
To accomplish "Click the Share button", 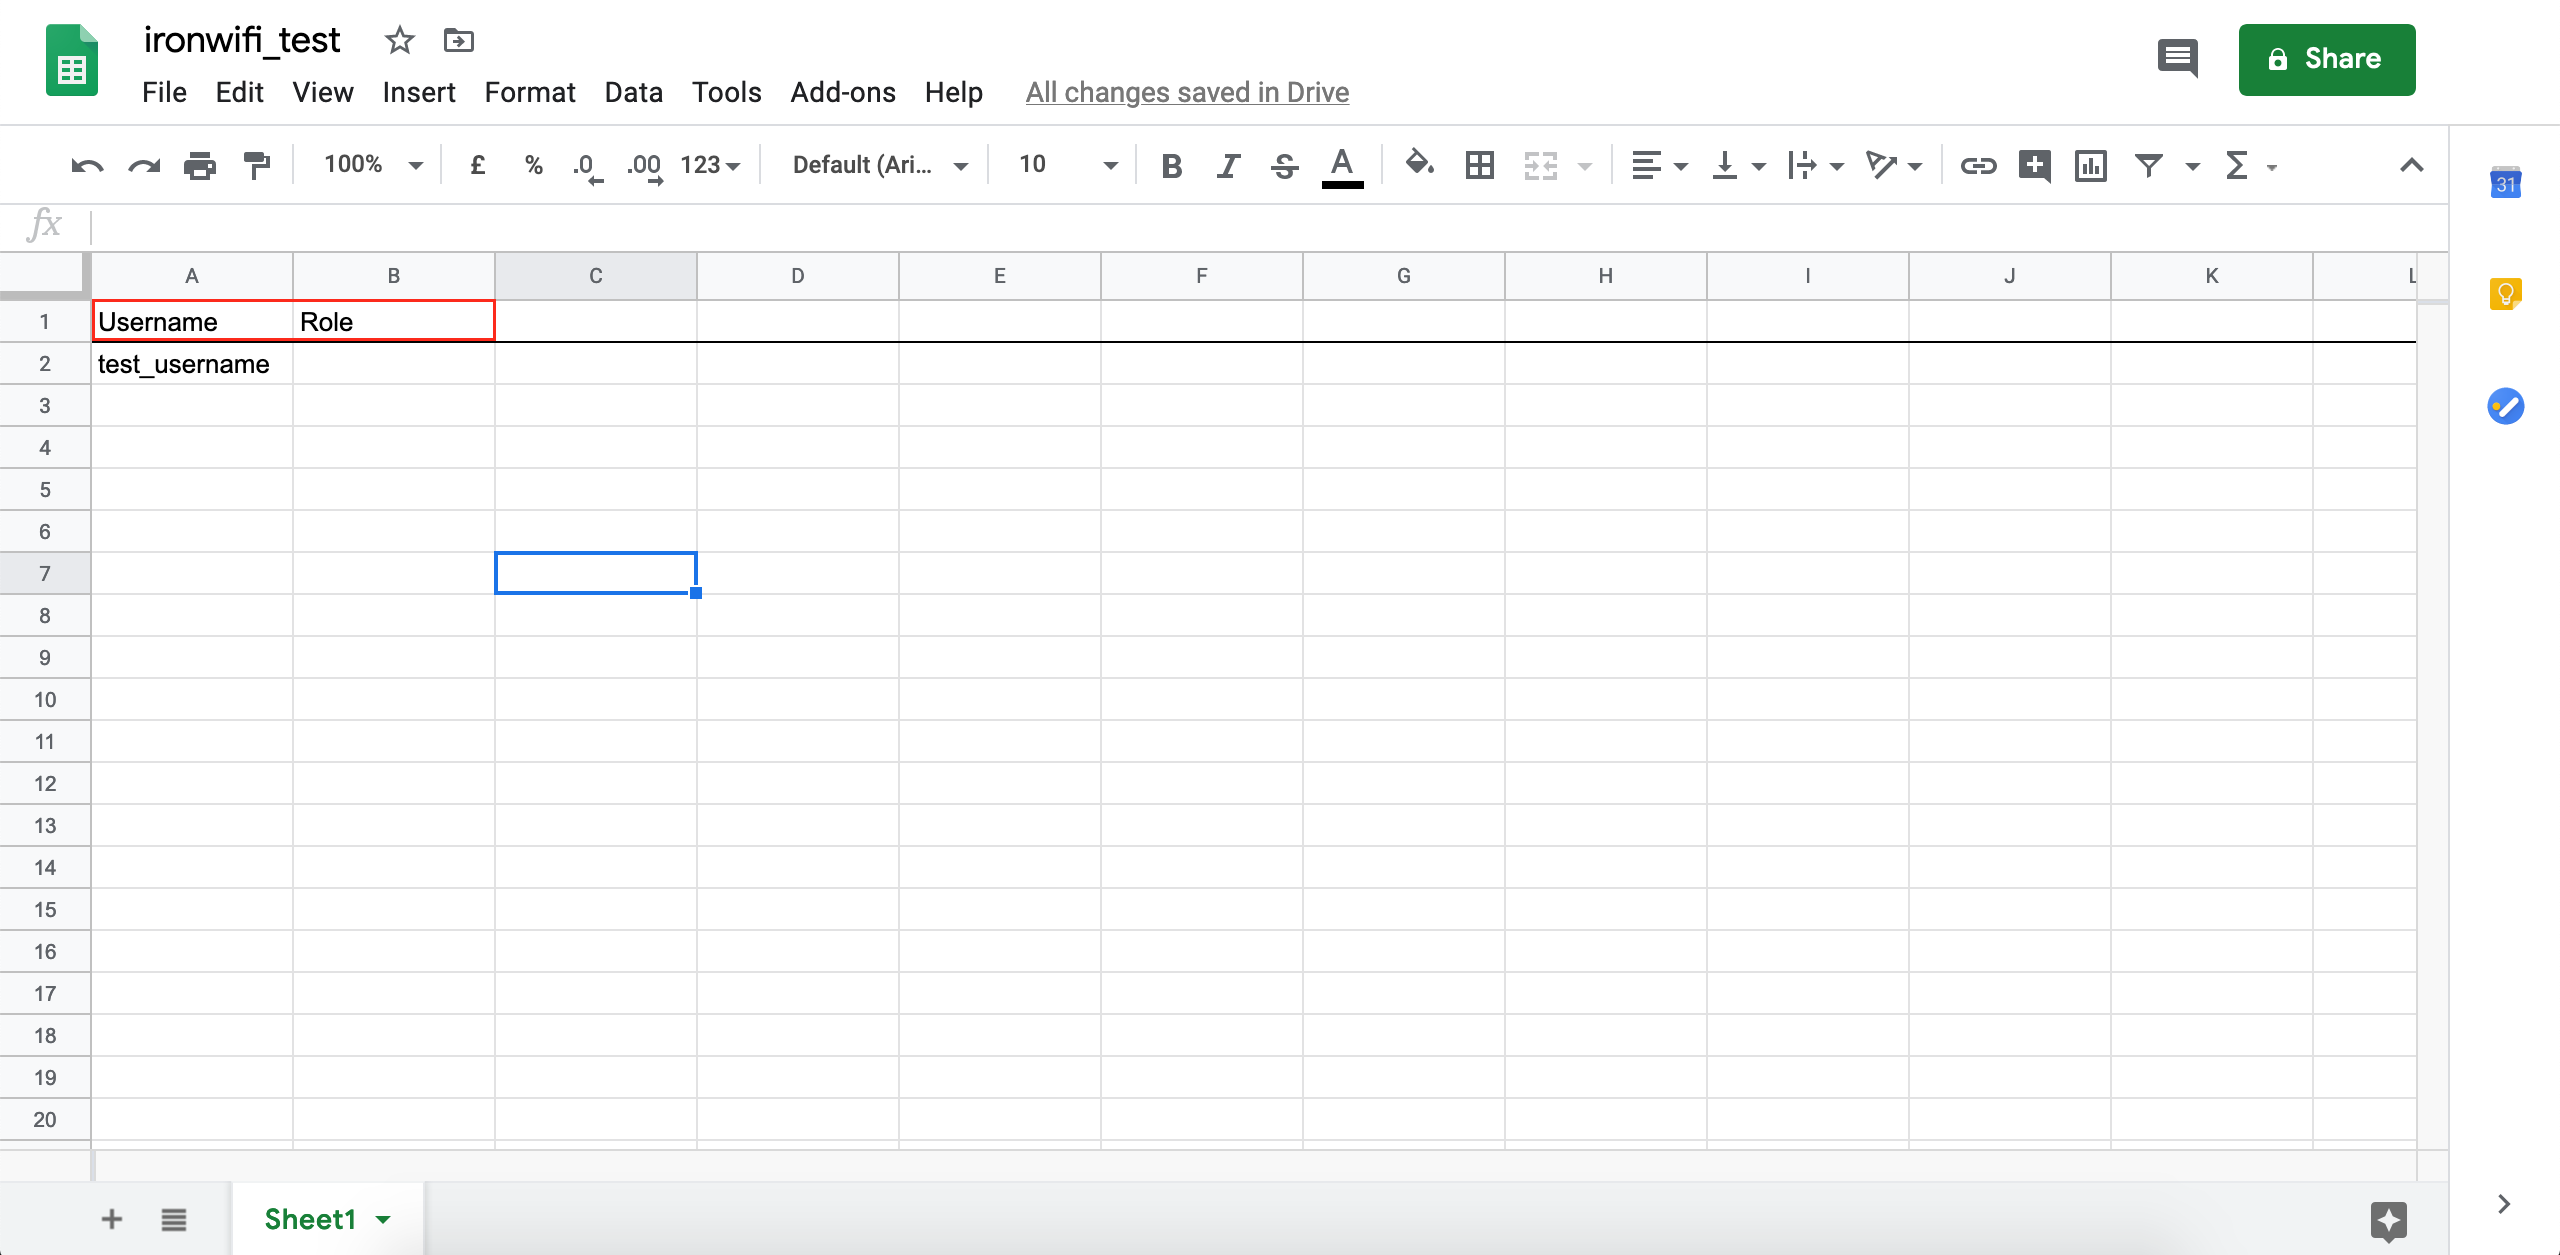I will [x=2326, y=59].
